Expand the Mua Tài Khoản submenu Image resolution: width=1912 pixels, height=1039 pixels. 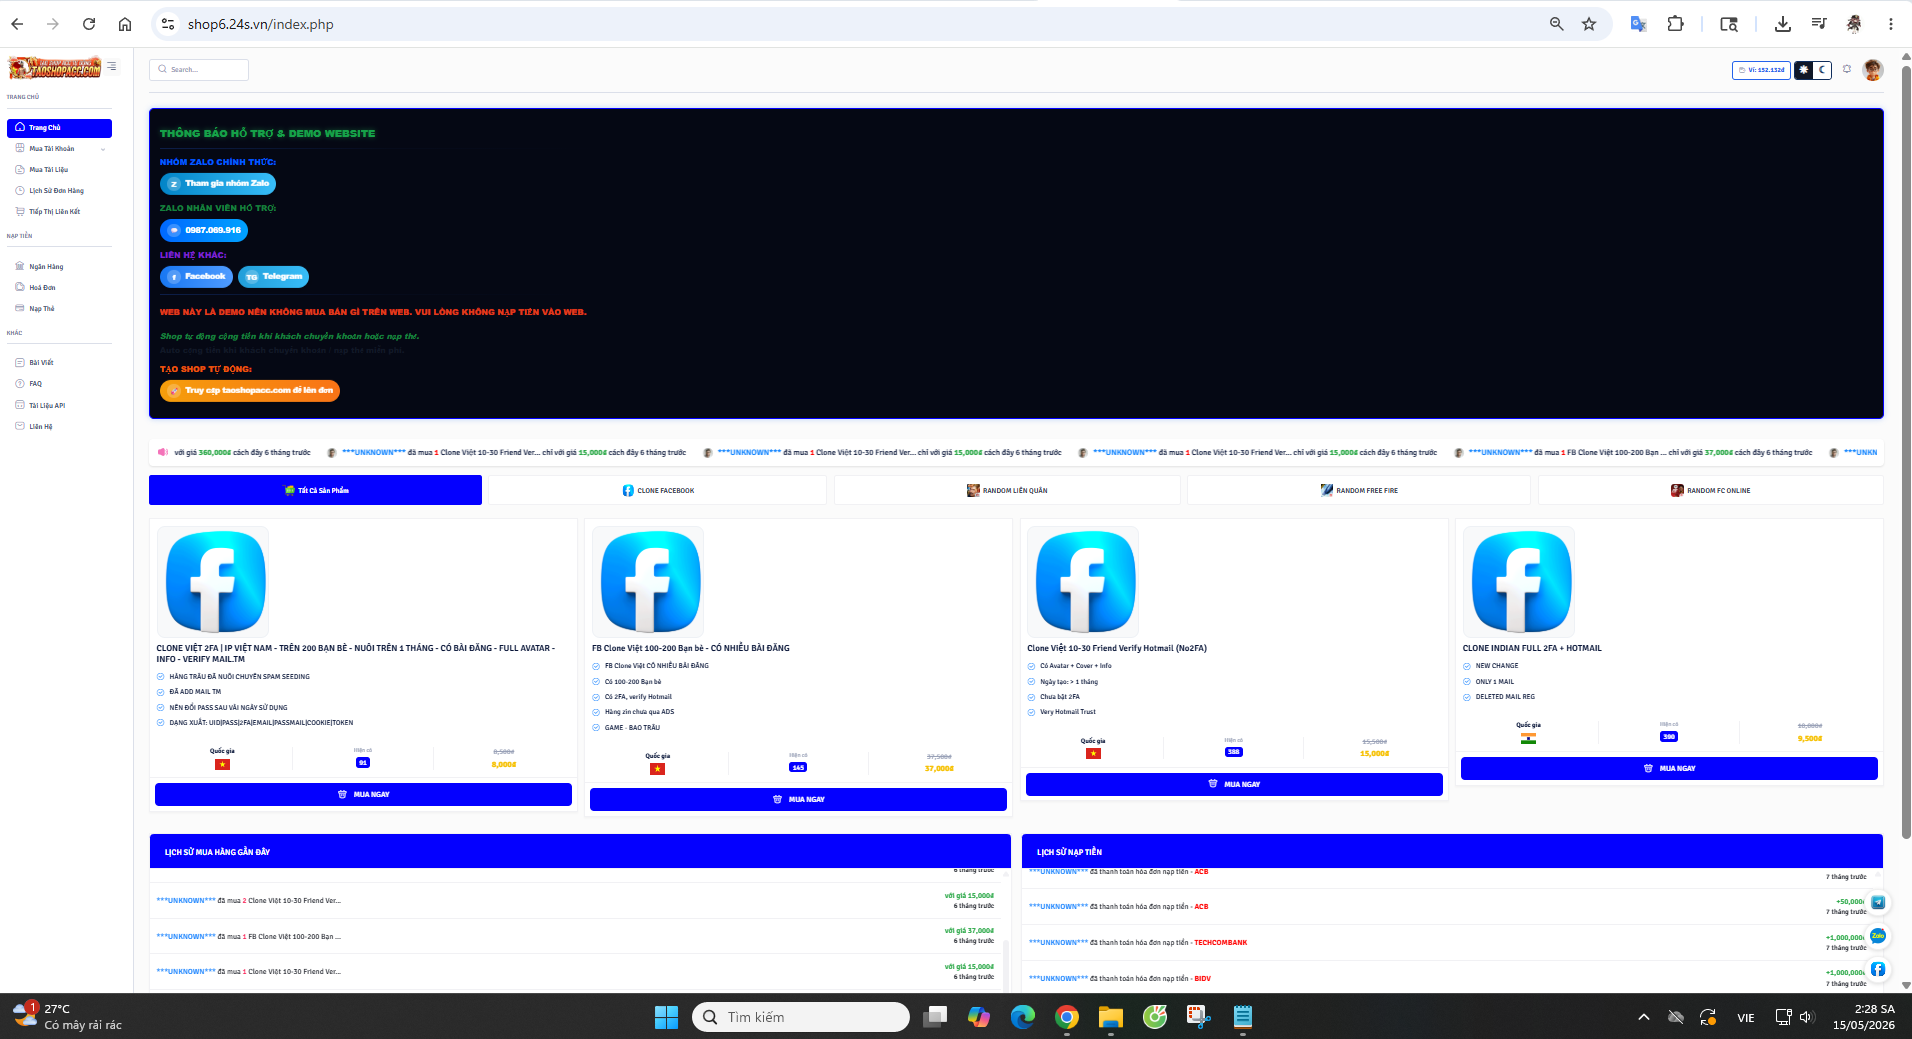coord(59,149)
